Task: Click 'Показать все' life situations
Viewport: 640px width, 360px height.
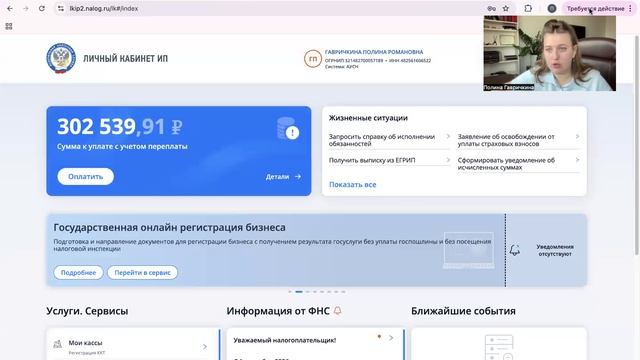Action: [x=353, y=184]
